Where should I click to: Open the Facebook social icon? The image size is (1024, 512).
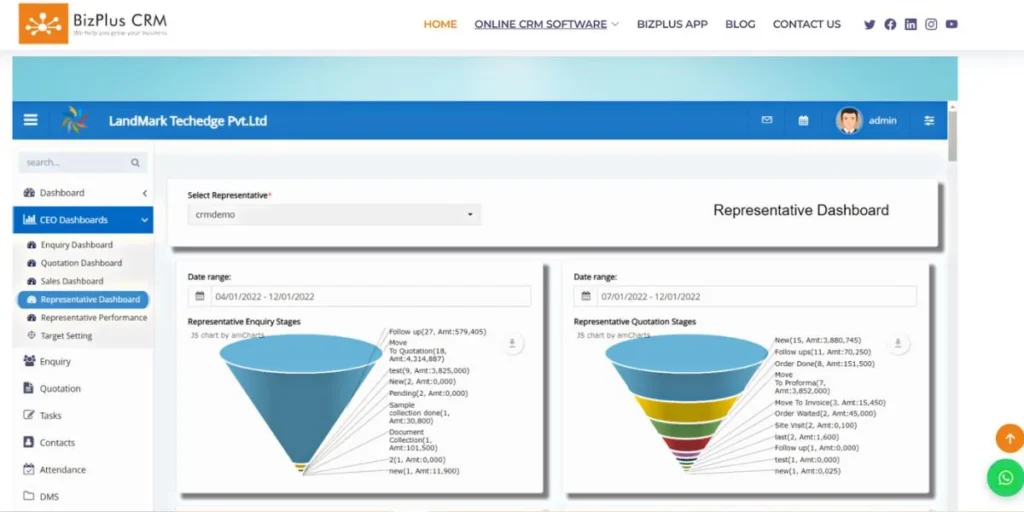tap(890, 24)
